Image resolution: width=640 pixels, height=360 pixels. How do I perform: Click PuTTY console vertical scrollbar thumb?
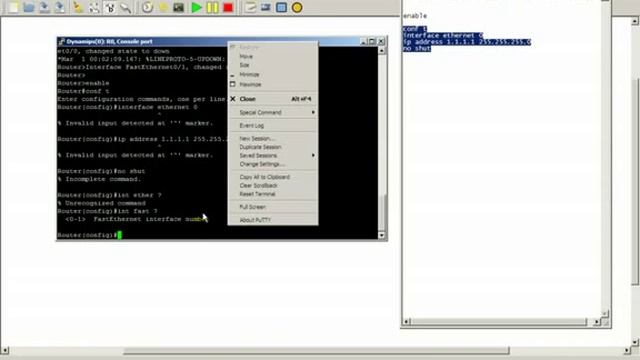click(381, 212)
